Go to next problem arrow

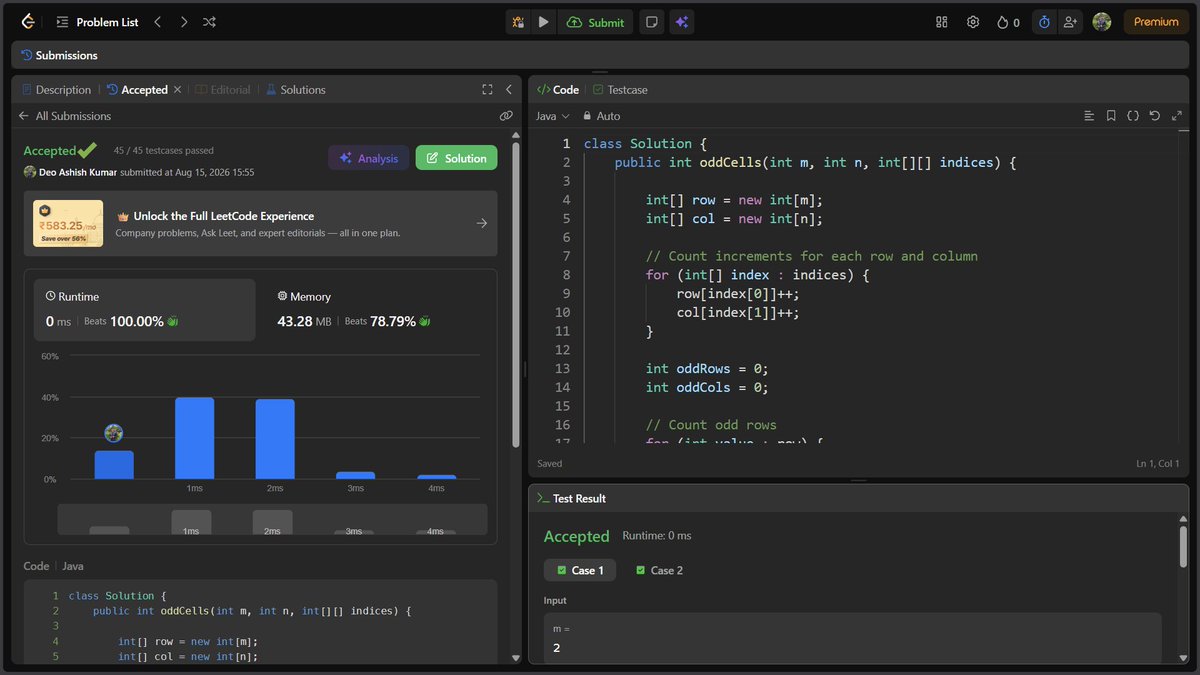(183, 22)
